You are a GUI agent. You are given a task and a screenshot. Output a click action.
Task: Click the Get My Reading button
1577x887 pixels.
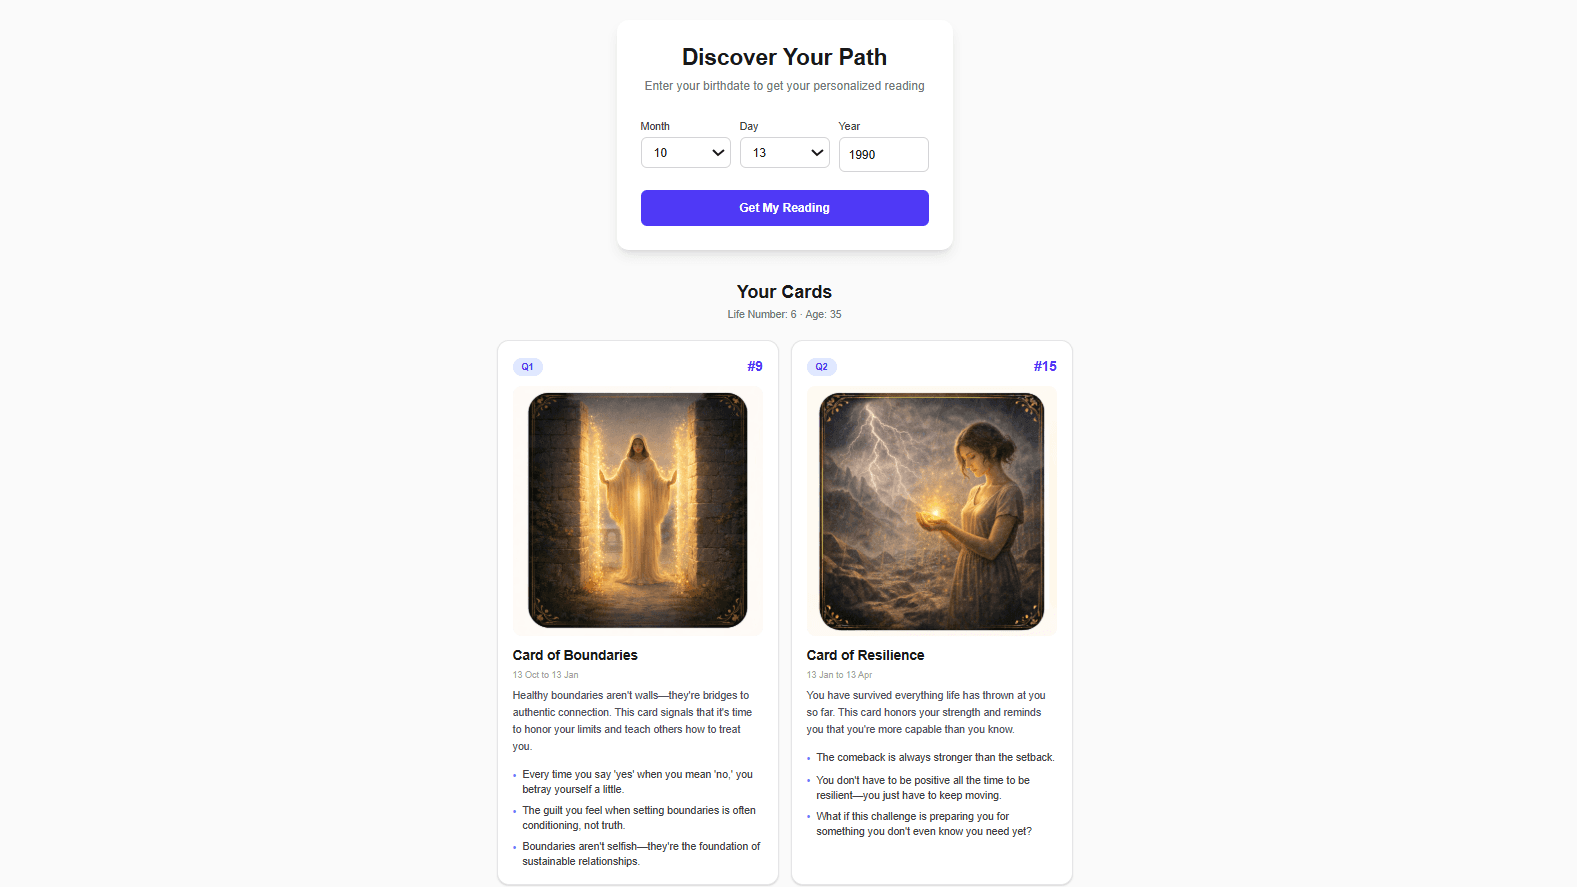tap(784, 208)
